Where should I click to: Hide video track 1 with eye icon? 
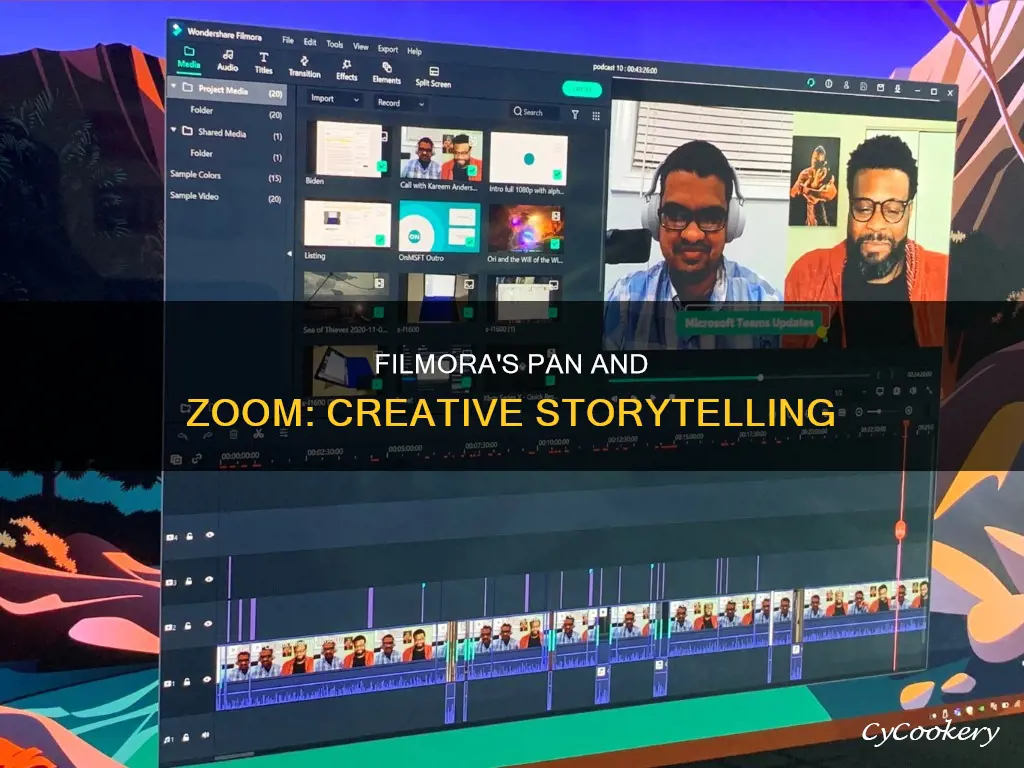click(207, 680)
